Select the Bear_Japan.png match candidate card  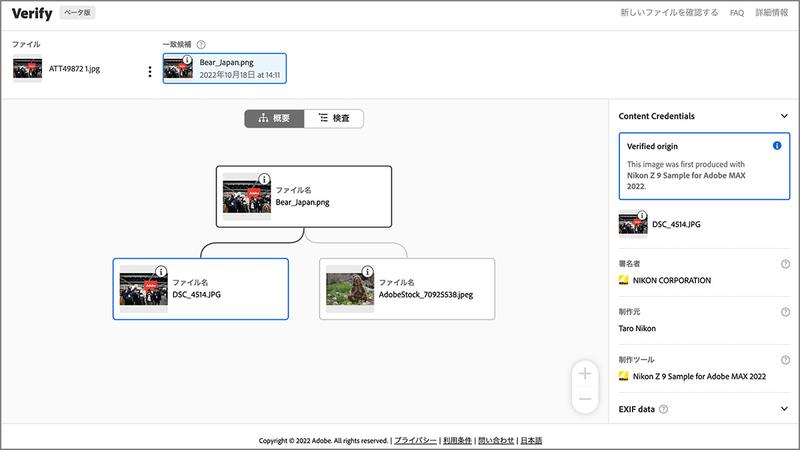(224, 68)
